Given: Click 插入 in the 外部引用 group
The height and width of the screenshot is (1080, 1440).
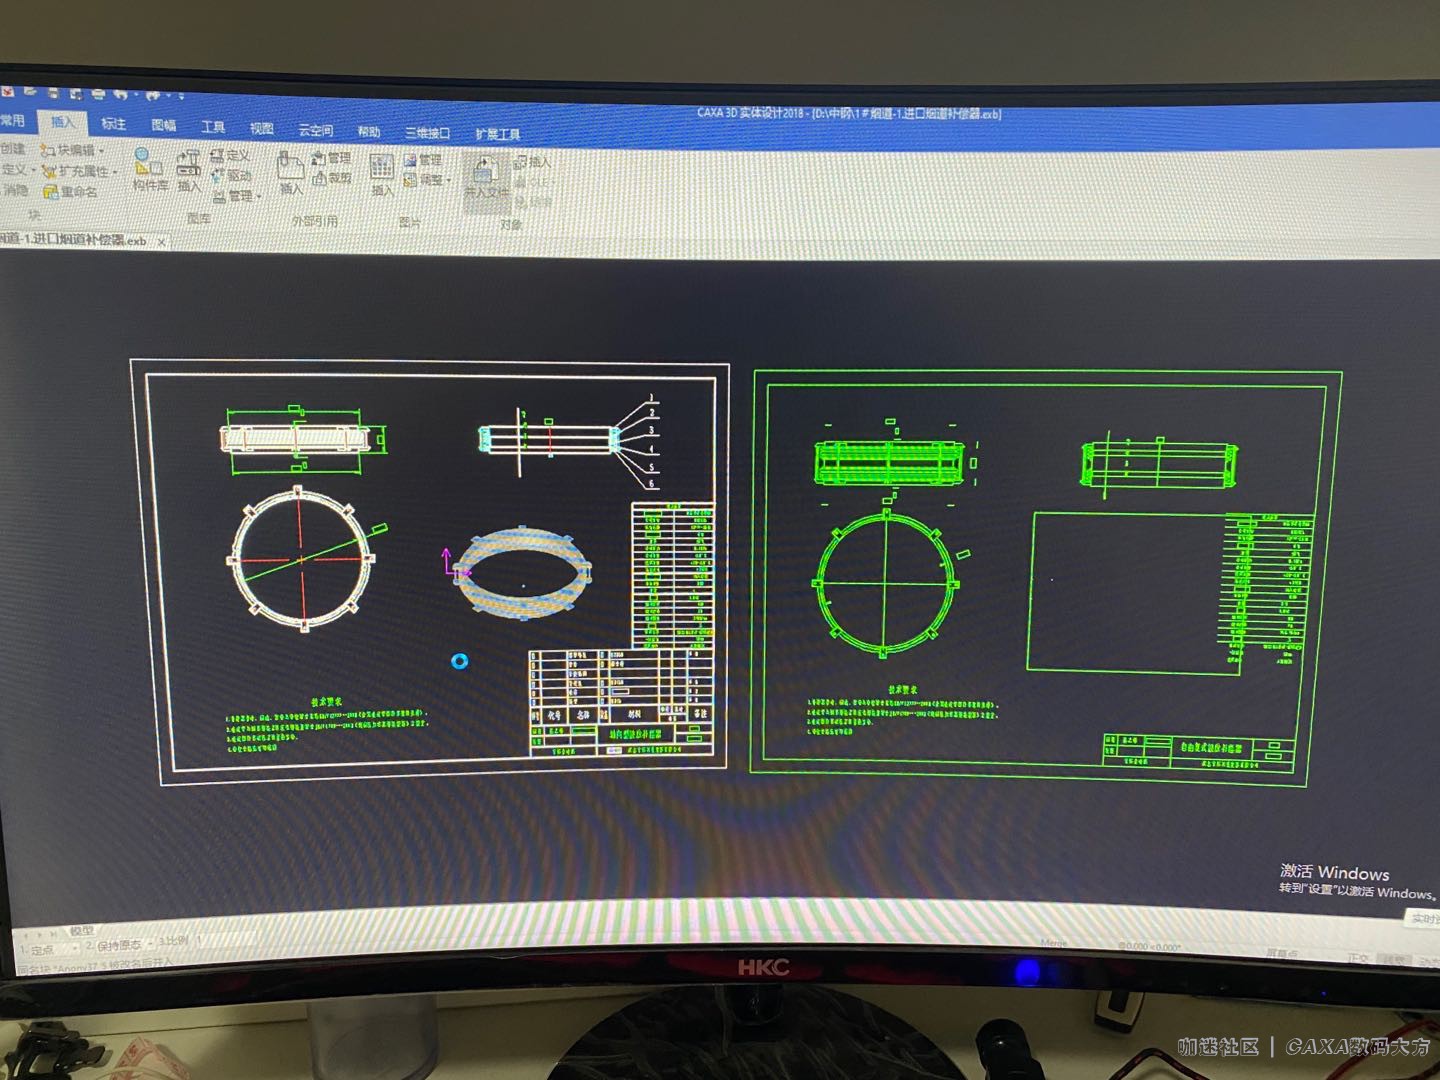Looking at the screenshot, I should 290,173.
